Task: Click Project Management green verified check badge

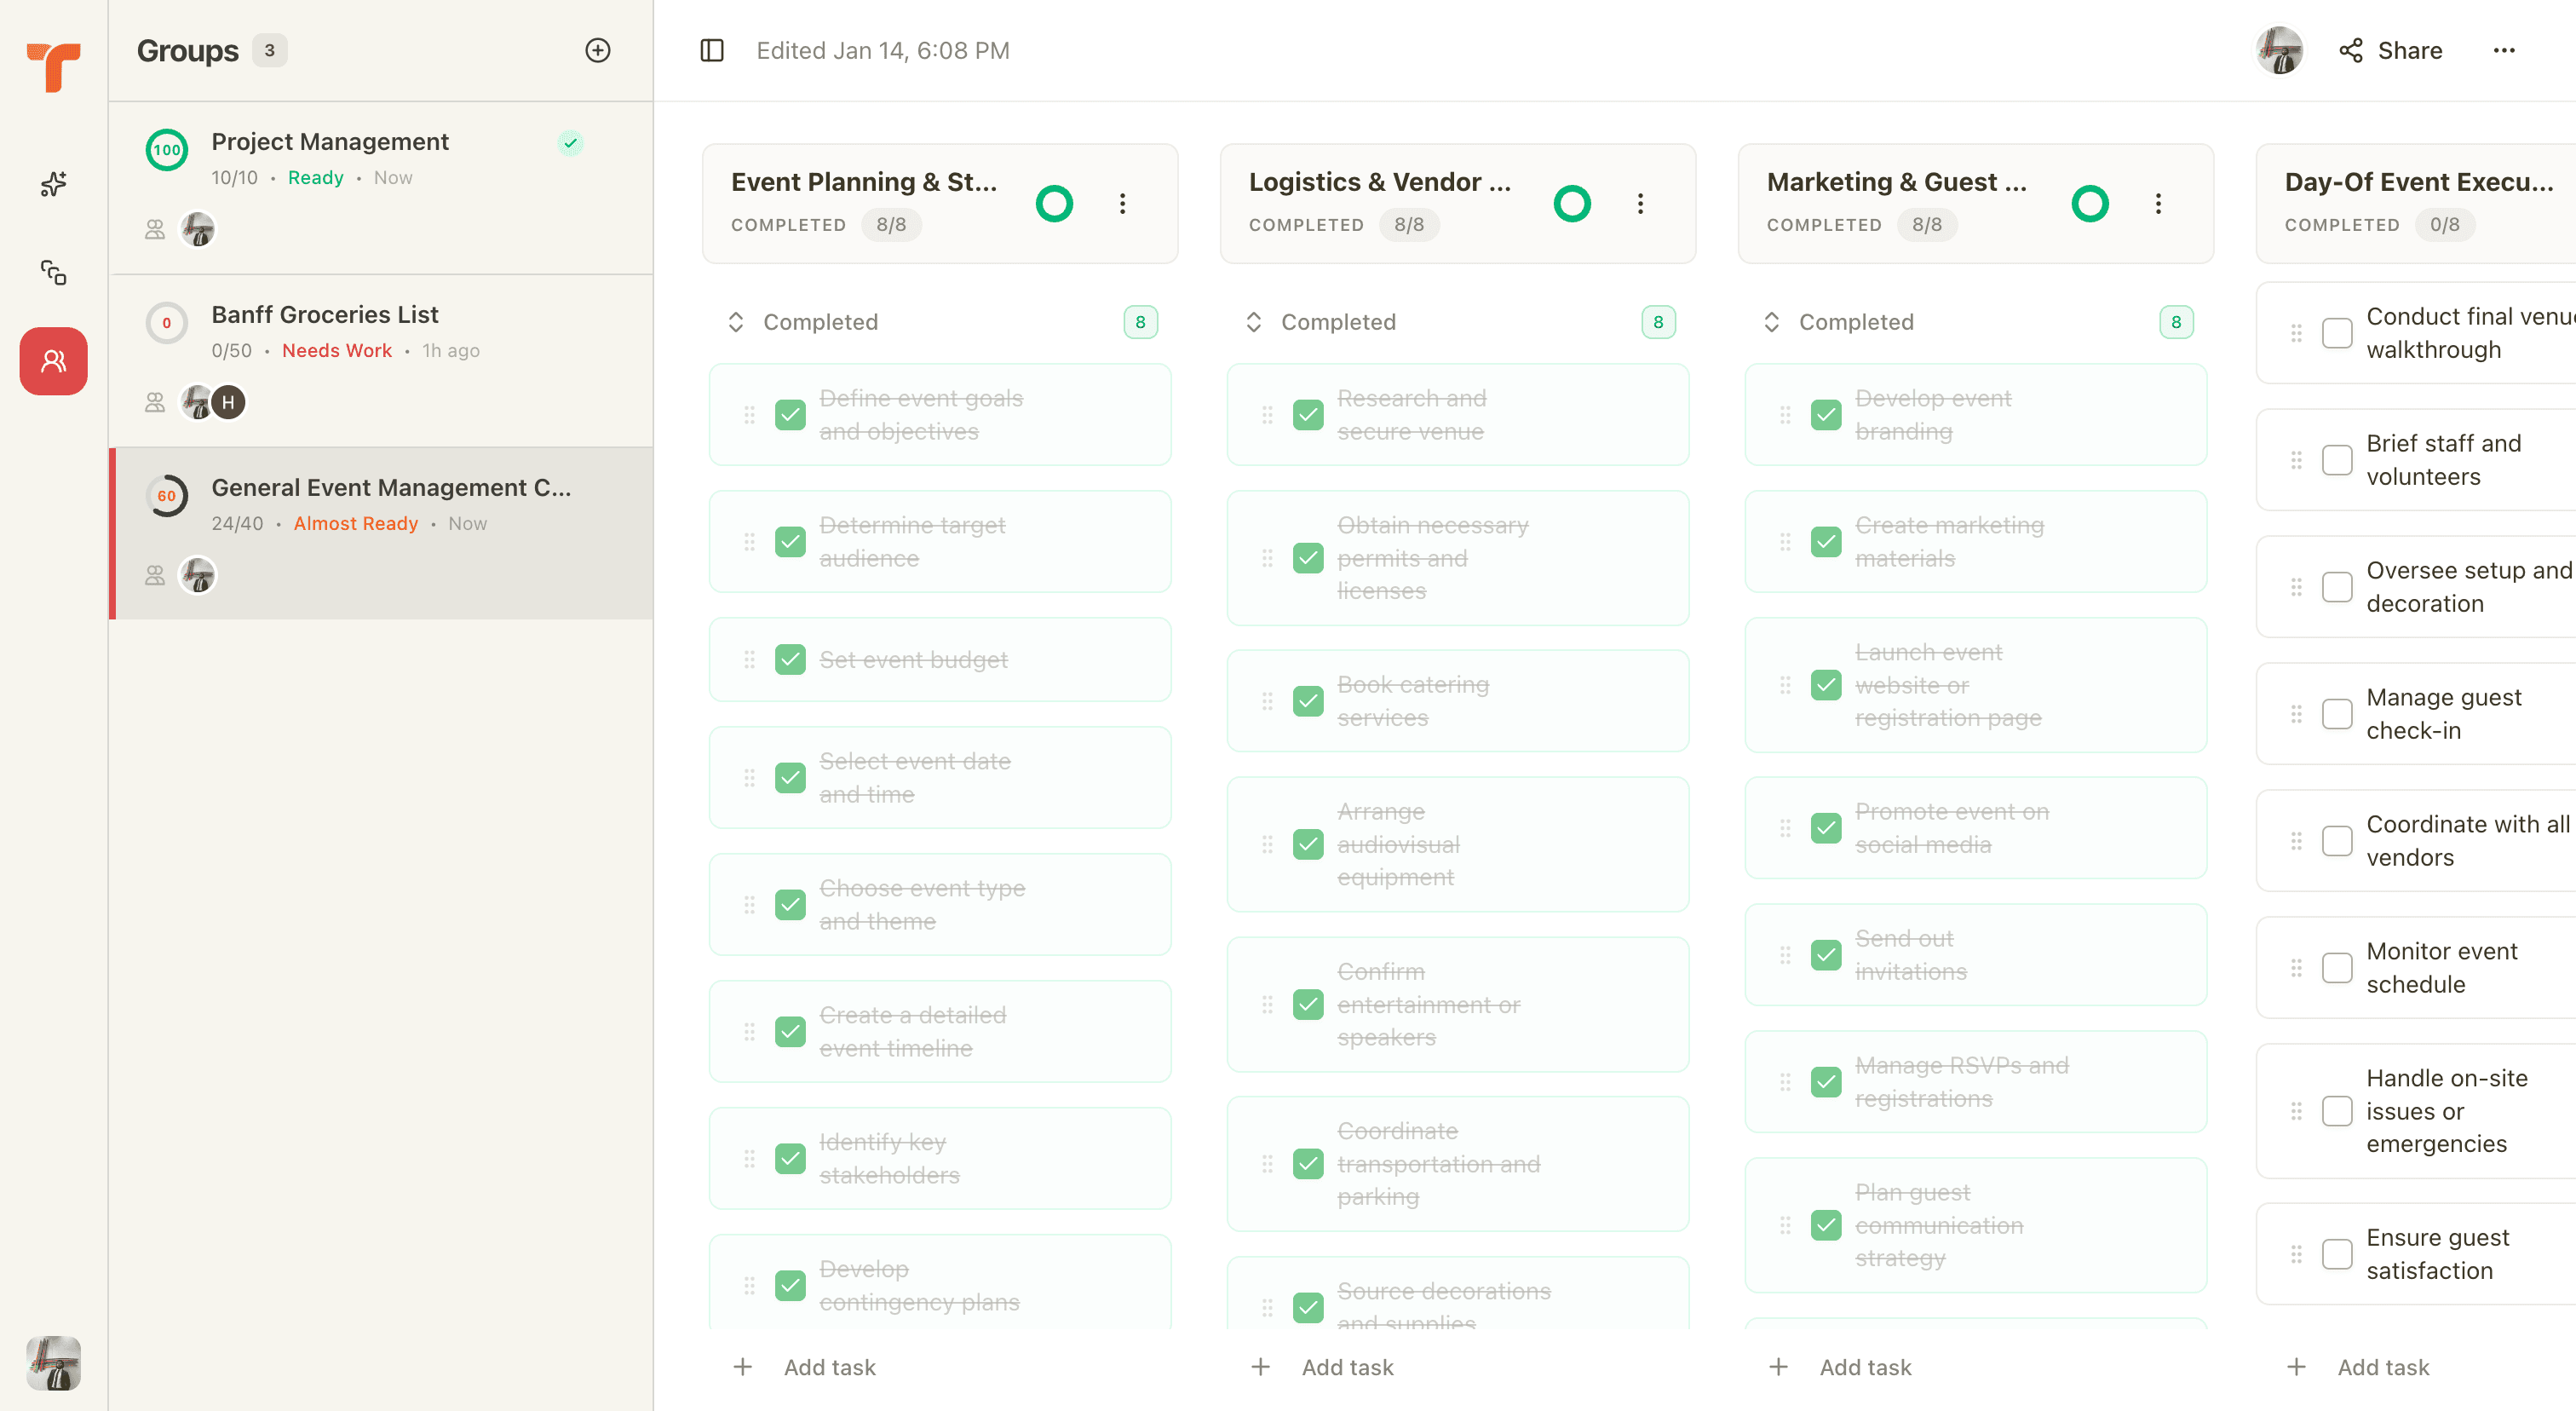Action: coord(570,143)
